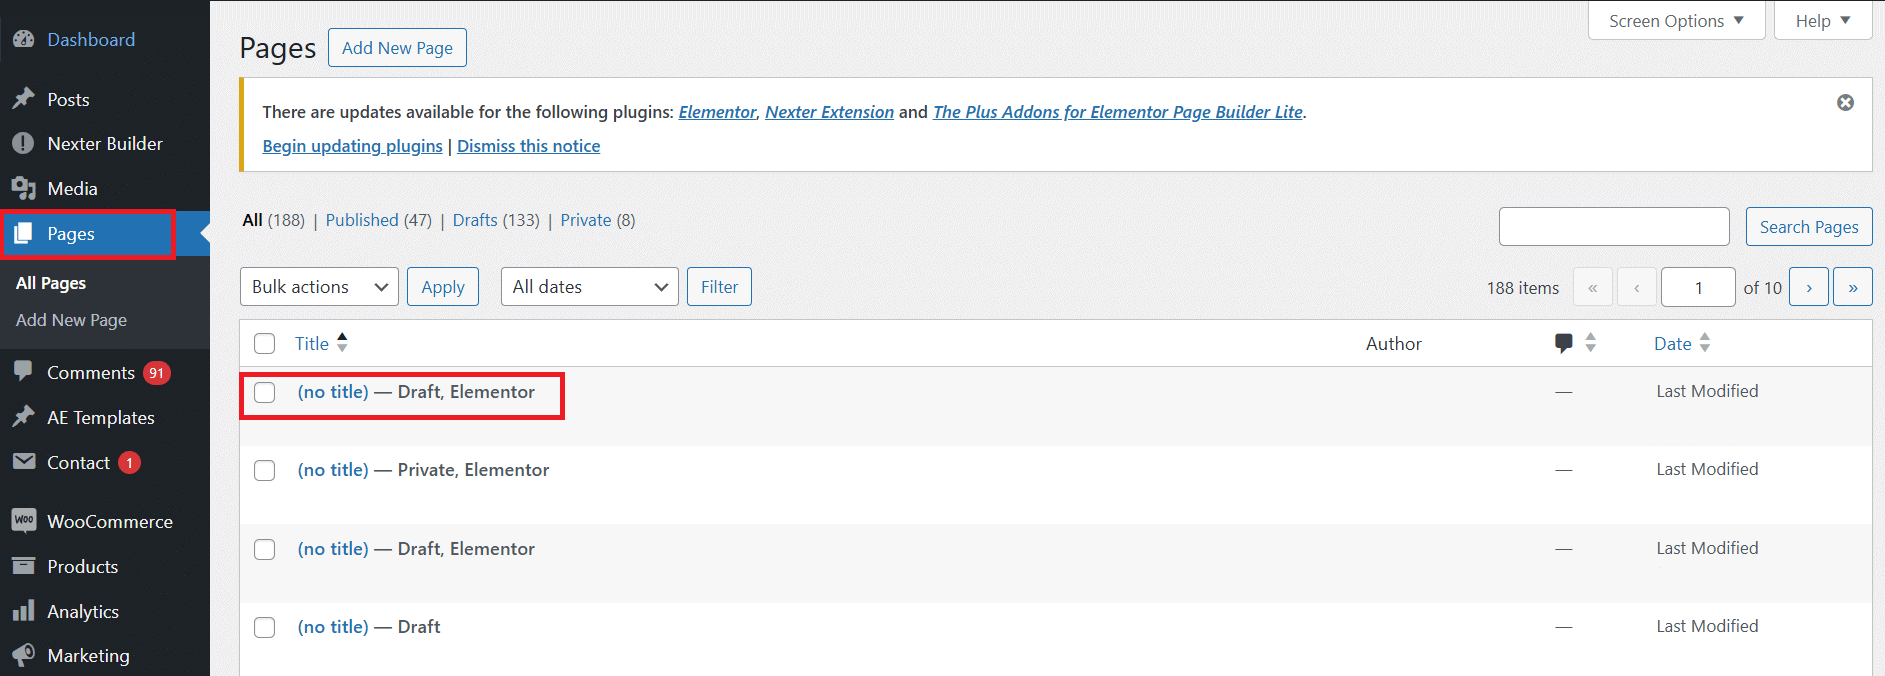Click the Add New Page button
This screenshot has width=1885, height=676.
click(x=397, y=48)
